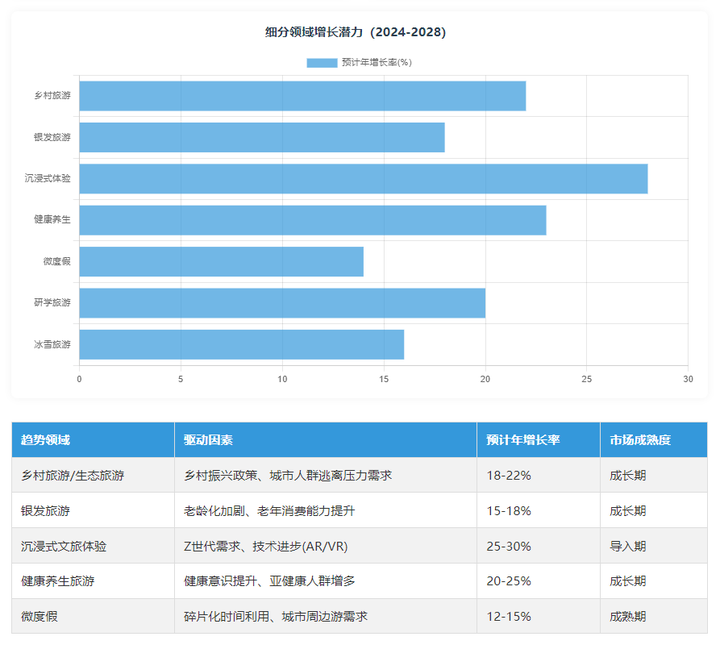Select the 乡村旅游 bar in the chart
Screen dimensions: 720x649
click(303, 96)
